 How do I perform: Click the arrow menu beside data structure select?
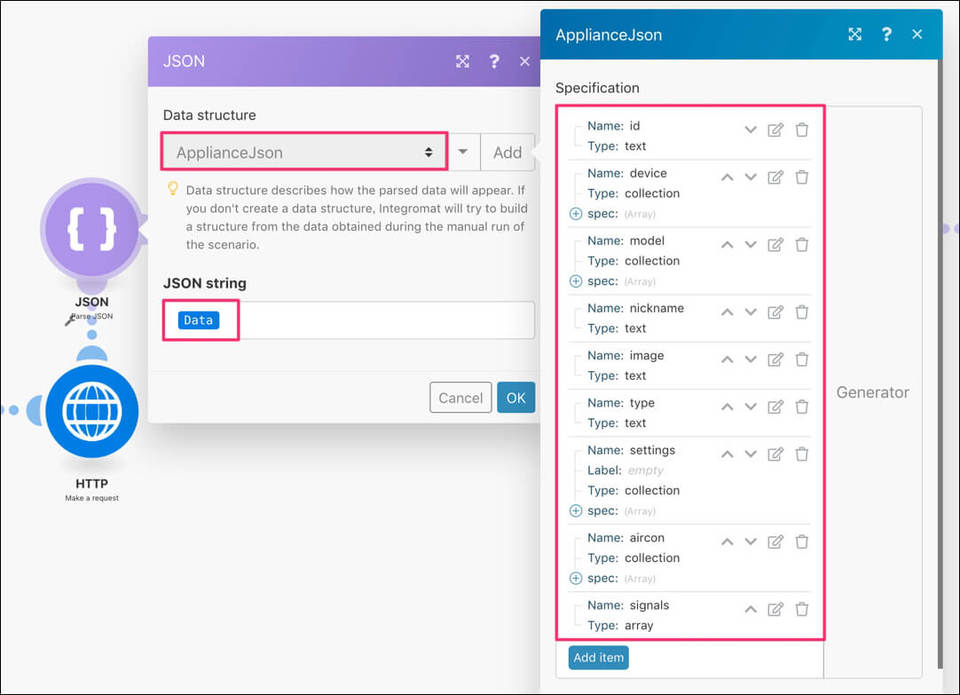click(463, 152)
